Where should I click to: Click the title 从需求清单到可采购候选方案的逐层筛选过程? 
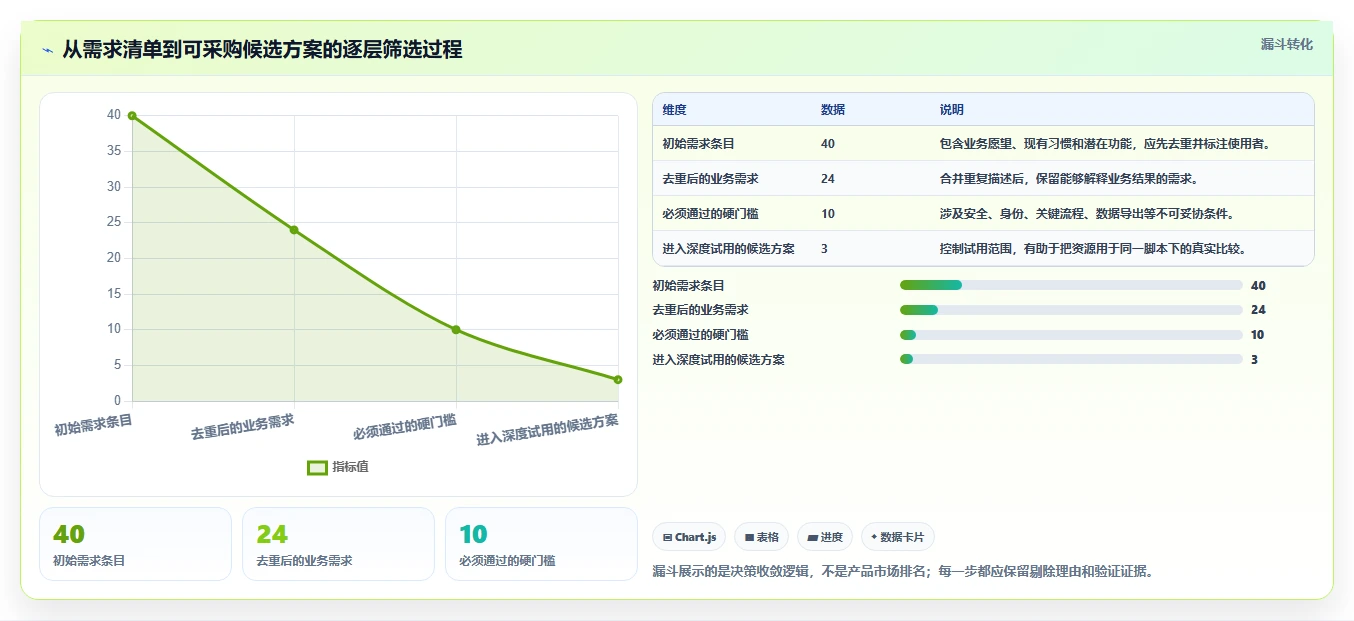[262, 50]
